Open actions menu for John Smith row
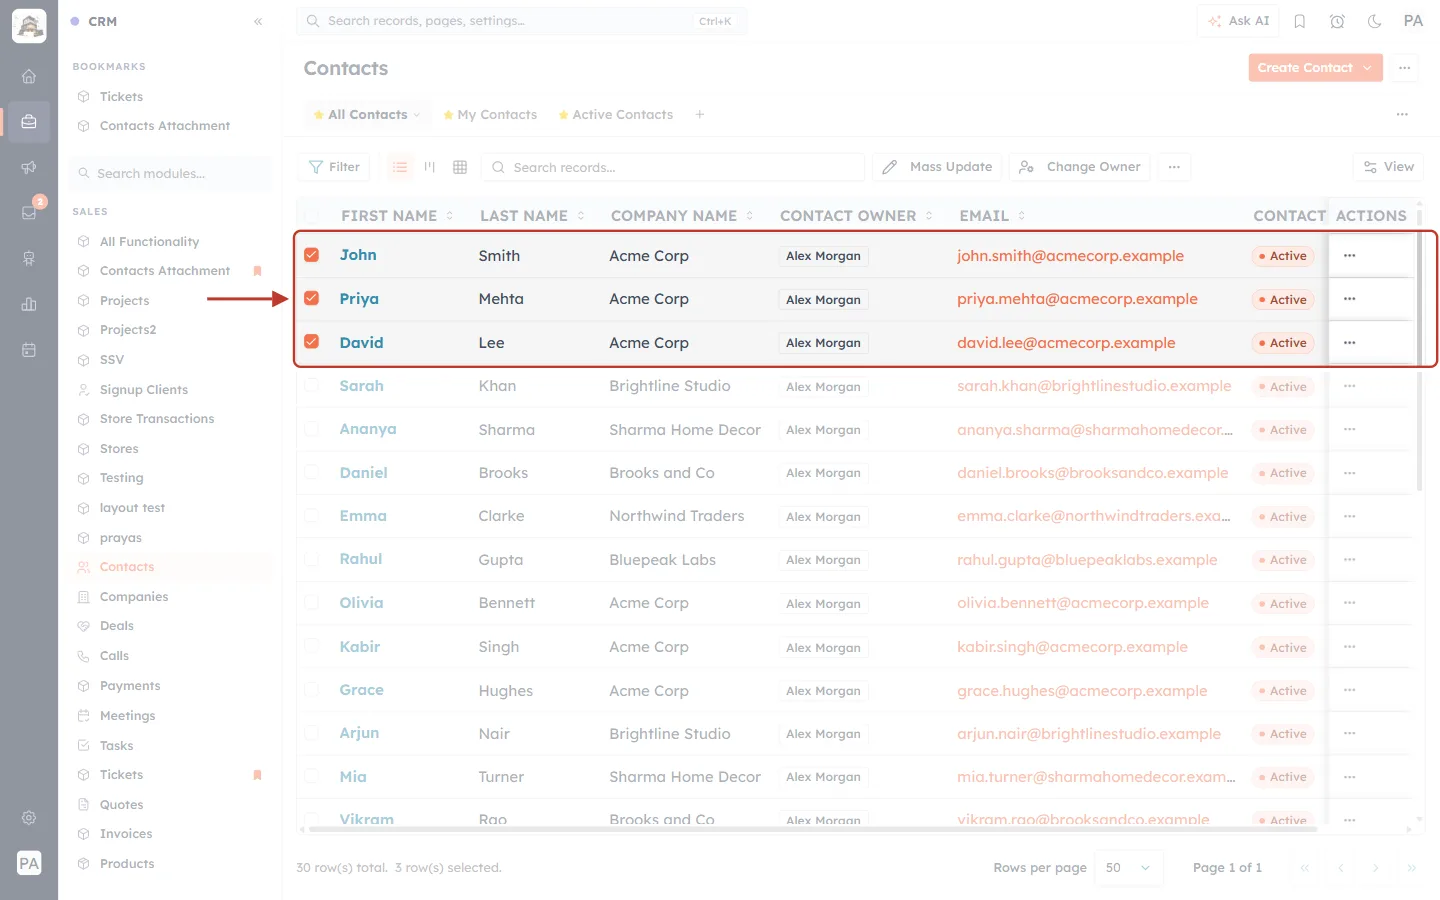1440x900 pixels. pyautogui.click(x=1350, y=256)
